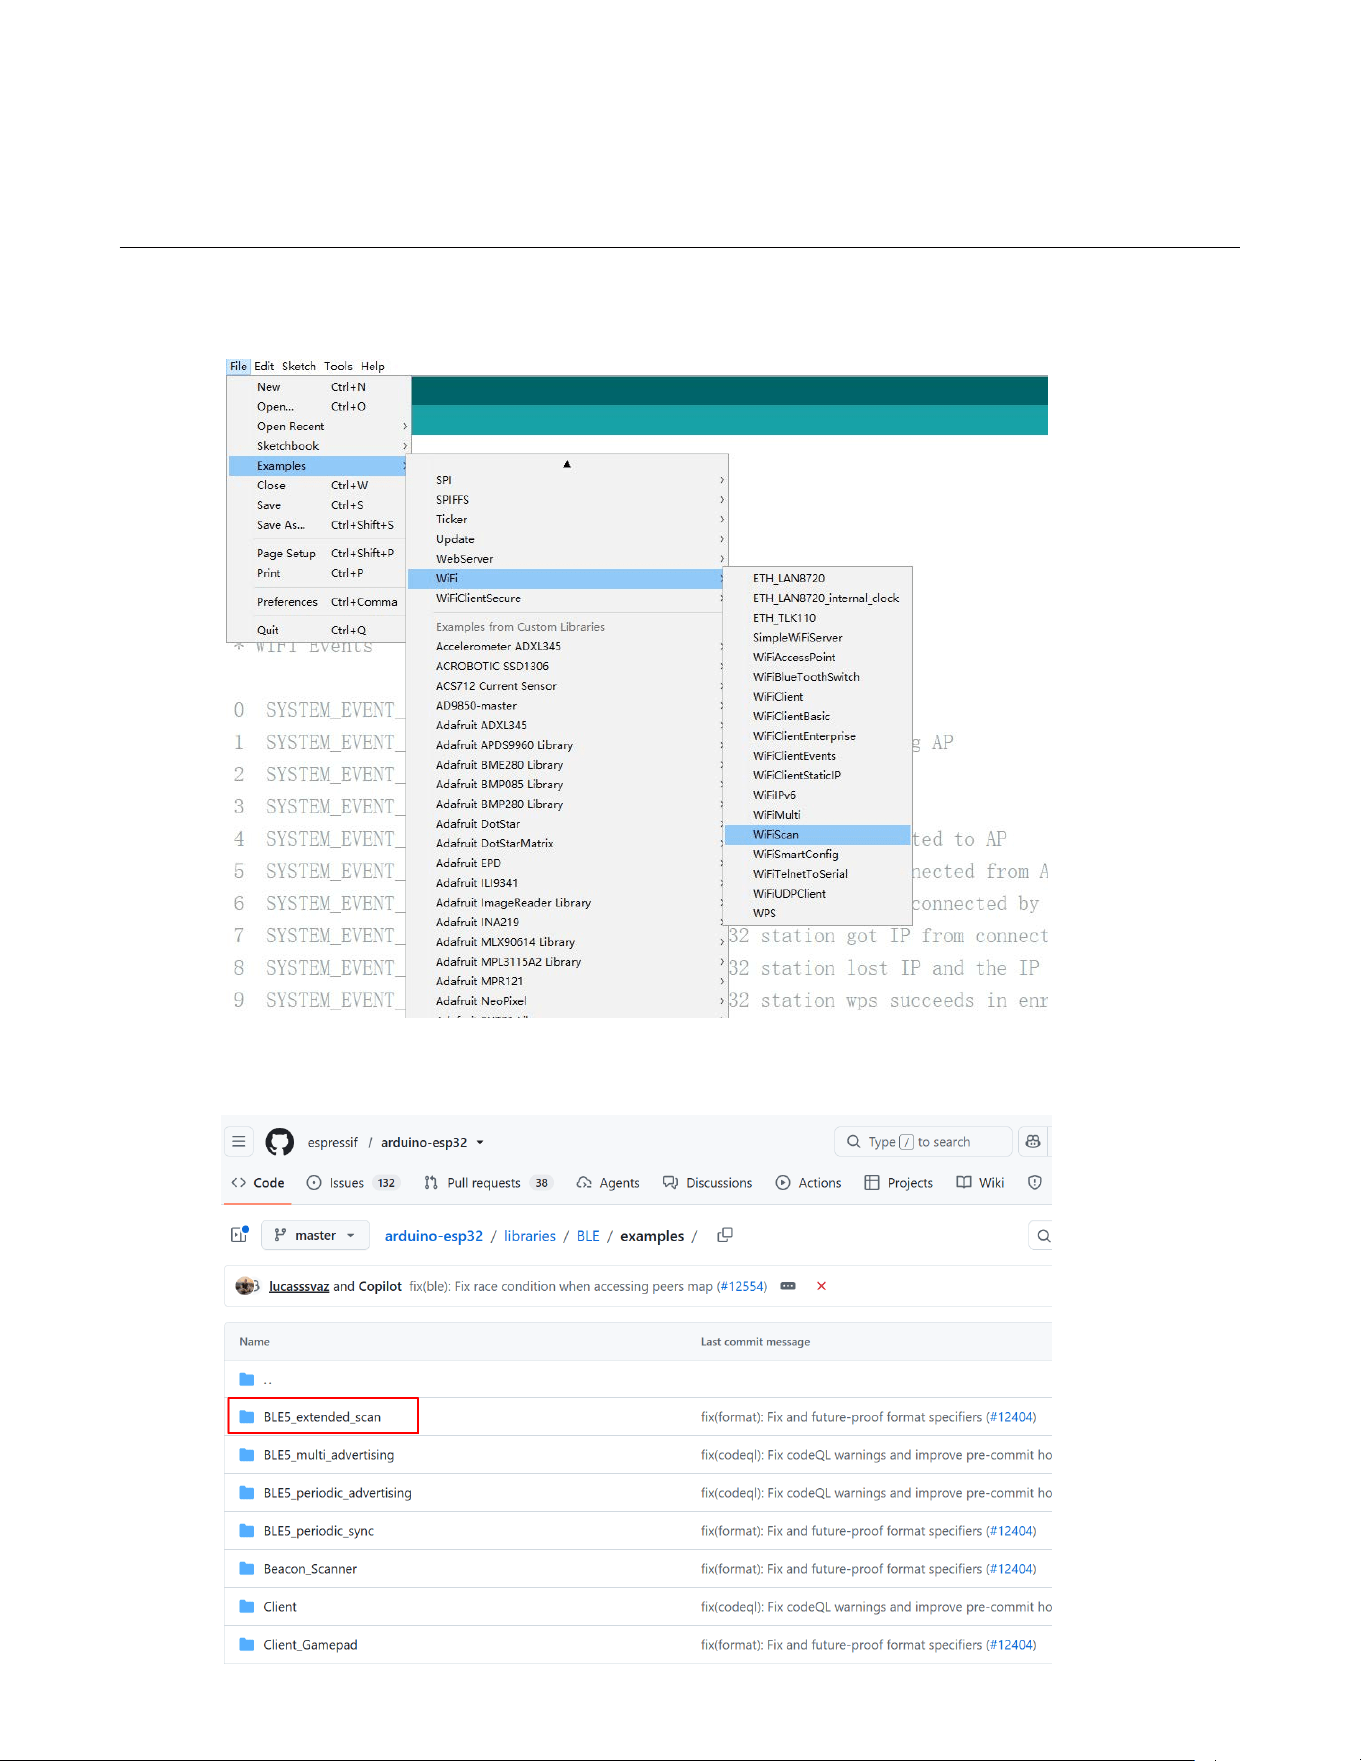This screenshot has width=1361, height=1761.
Task: Choose Save As from File menu
Action: (x=316, y=525)
